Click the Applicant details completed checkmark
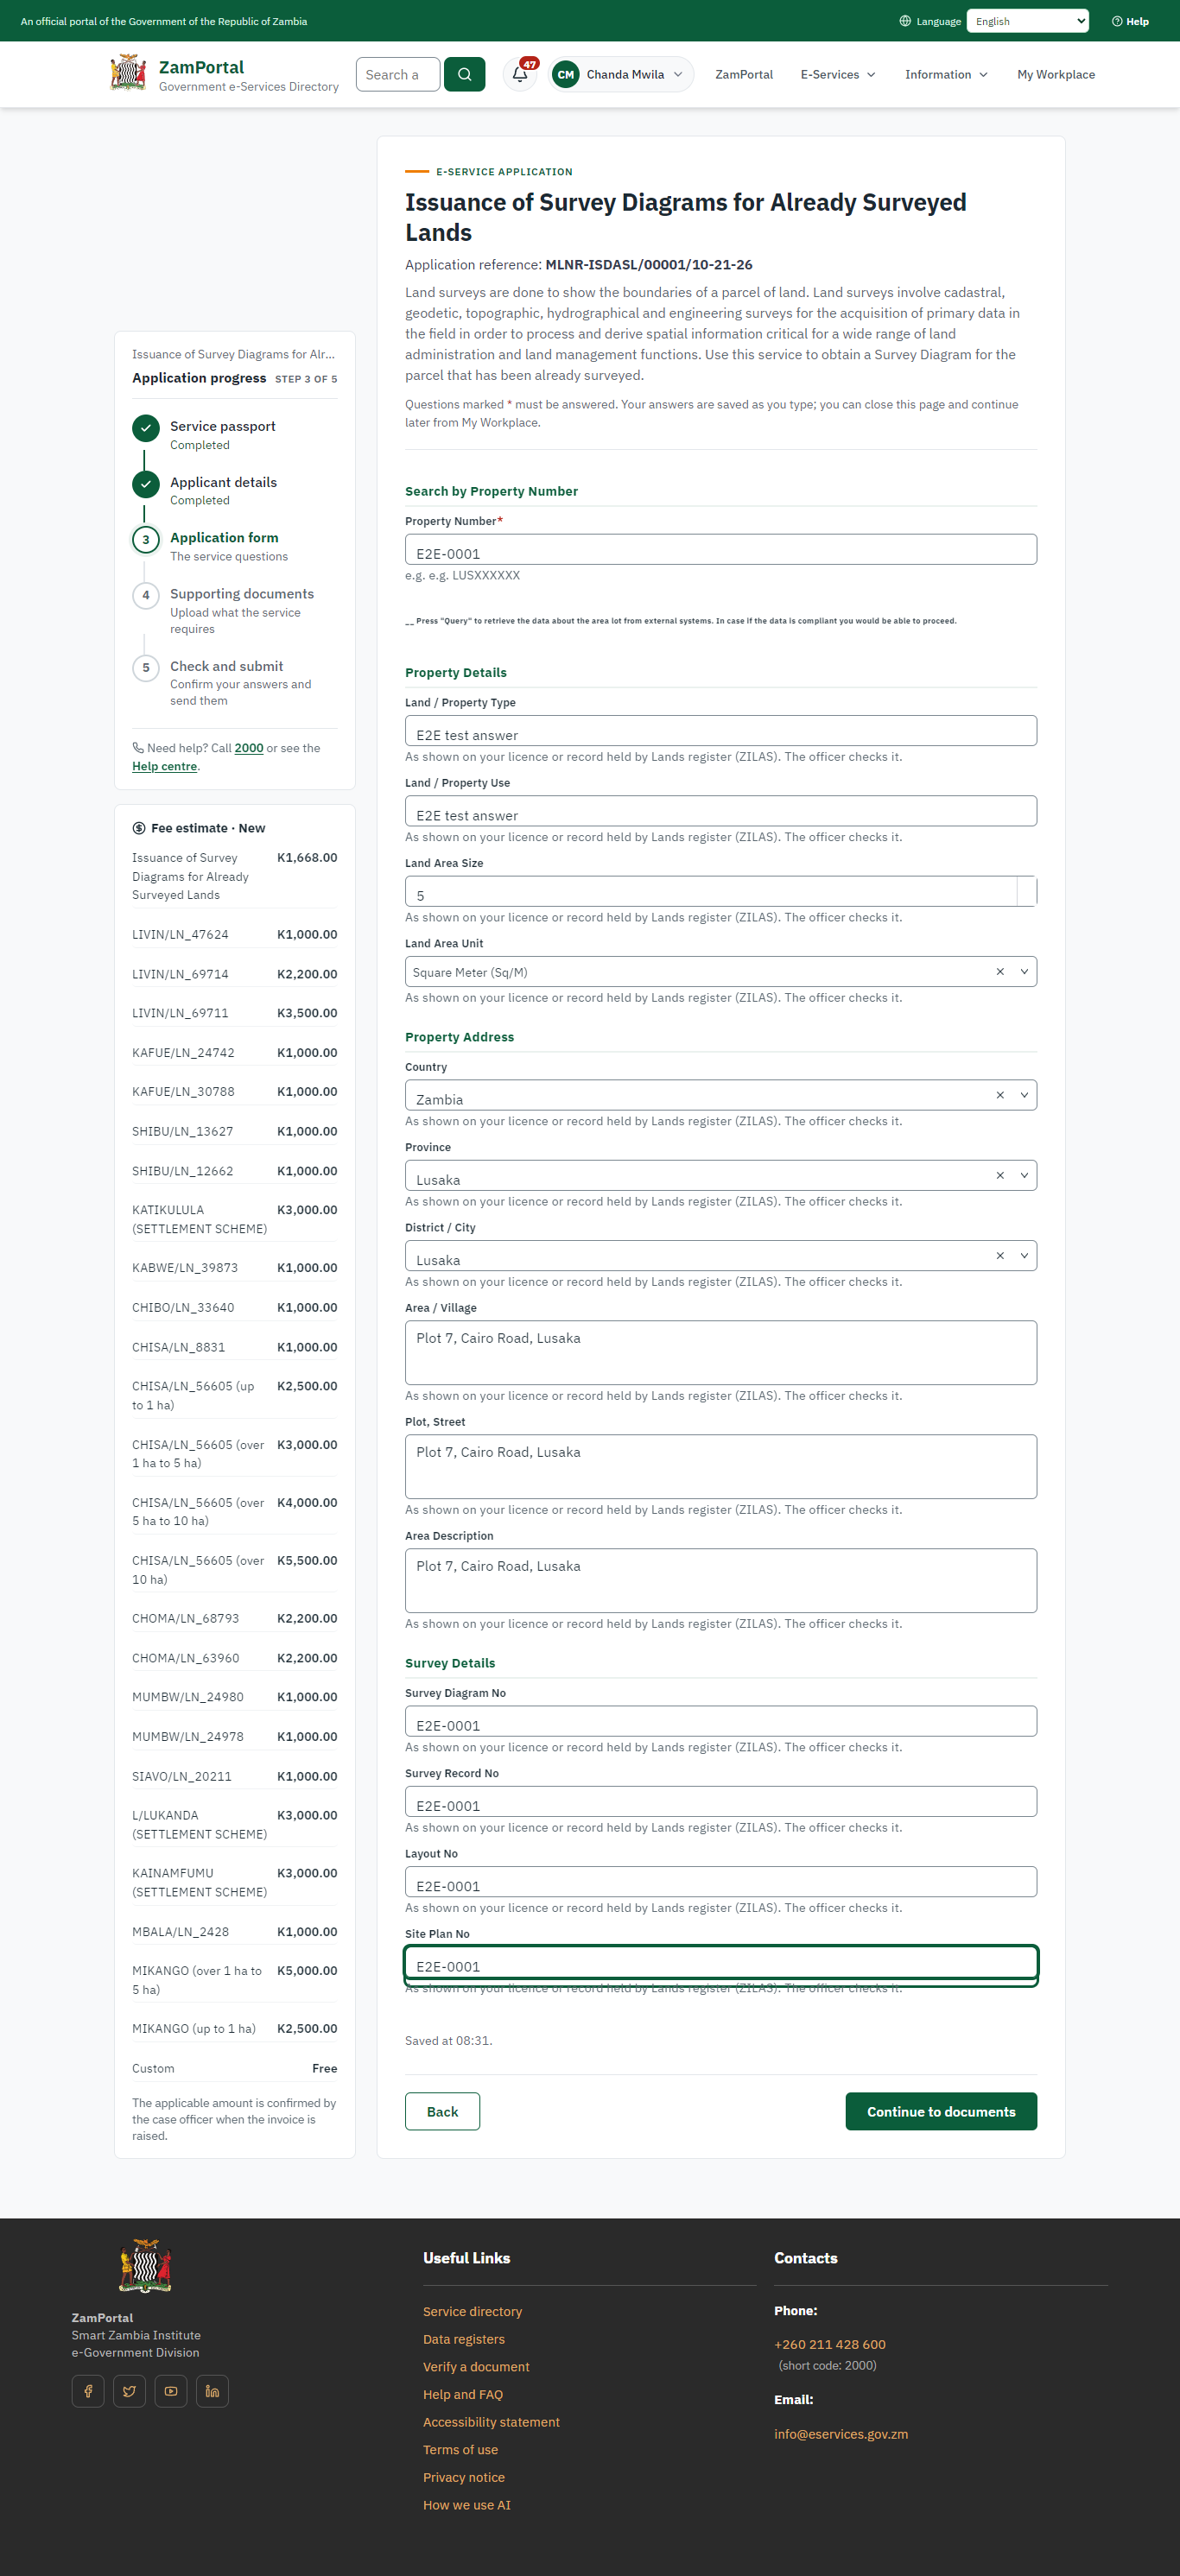The height and width of the screenshot is (2576, 1180). coord(146,484)
